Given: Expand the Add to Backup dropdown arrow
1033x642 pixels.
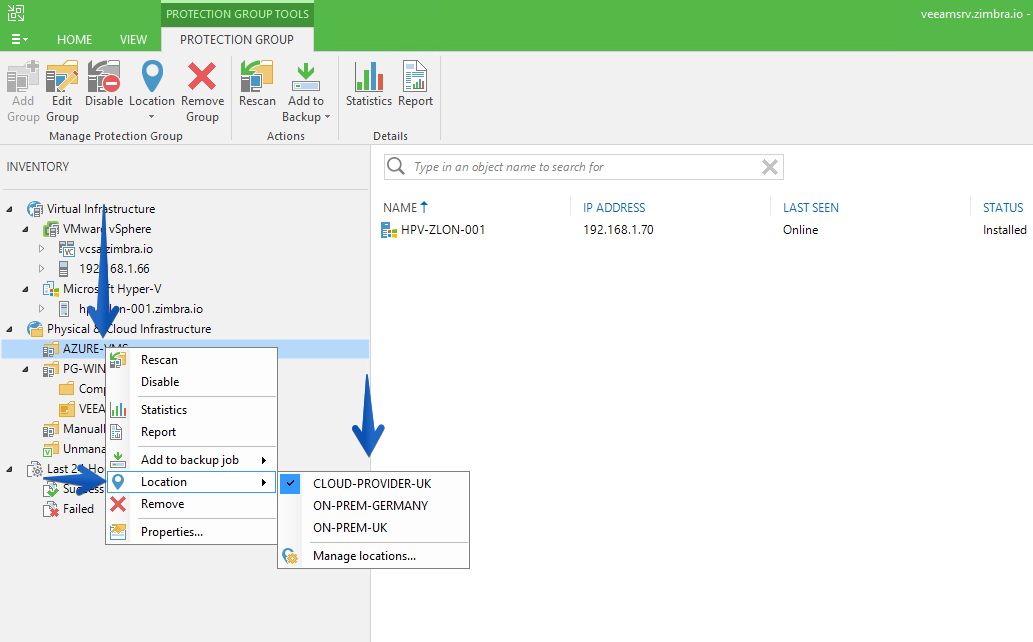Looking at the screenshot, I should pyautogui.click(x=327, y=117).
